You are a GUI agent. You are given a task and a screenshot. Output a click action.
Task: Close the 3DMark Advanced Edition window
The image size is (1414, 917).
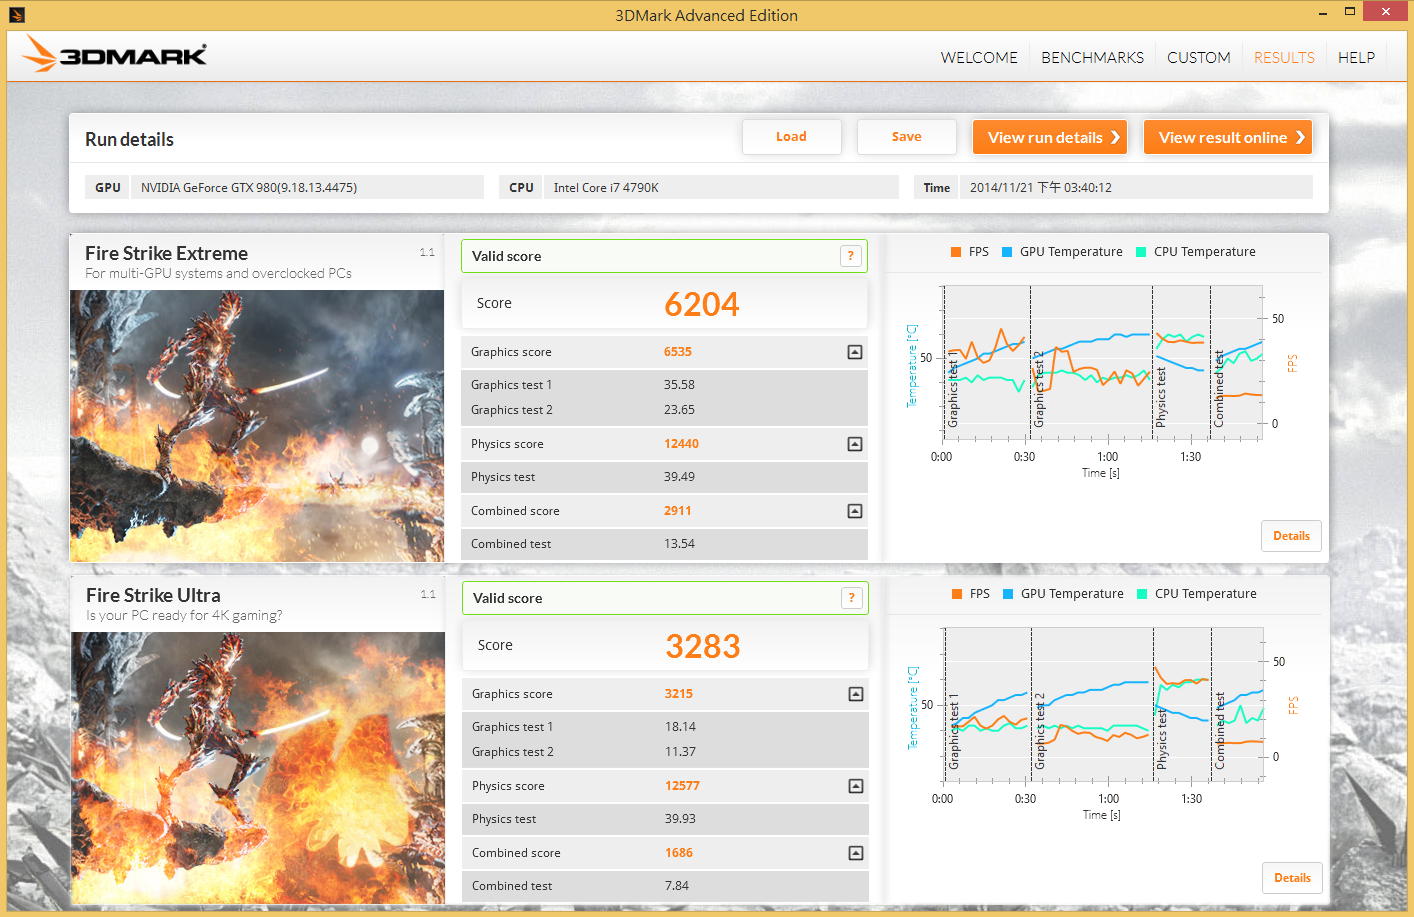(1385, 12)
